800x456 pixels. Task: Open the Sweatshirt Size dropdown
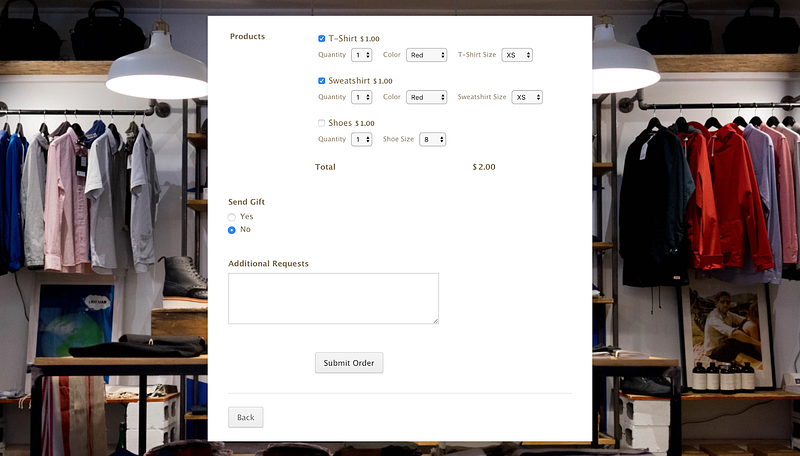527,97
